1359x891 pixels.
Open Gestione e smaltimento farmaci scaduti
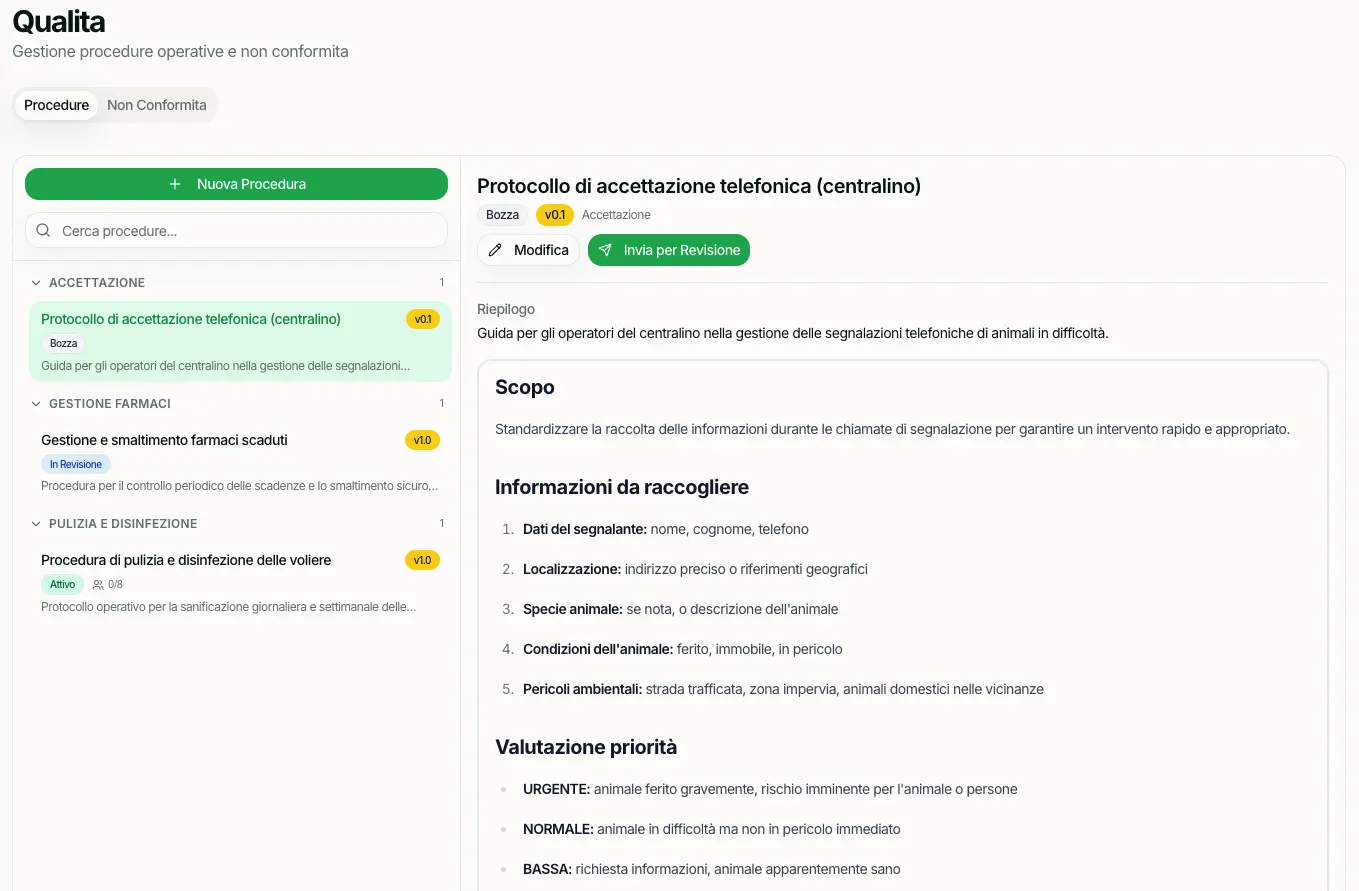point(164,440)
